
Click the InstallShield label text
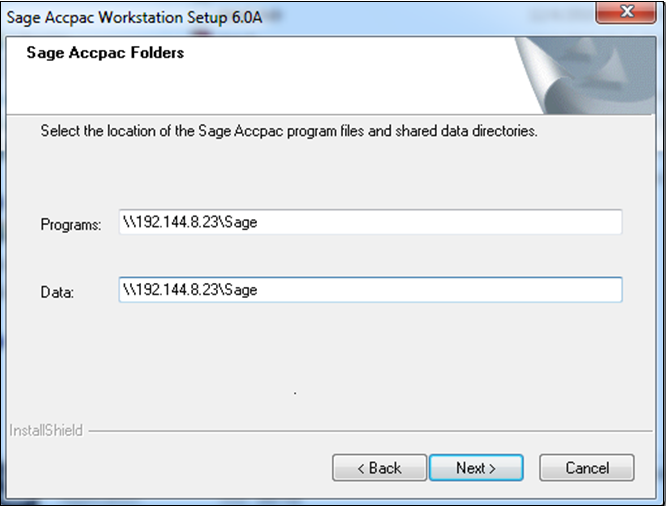(x=46, y=430)
